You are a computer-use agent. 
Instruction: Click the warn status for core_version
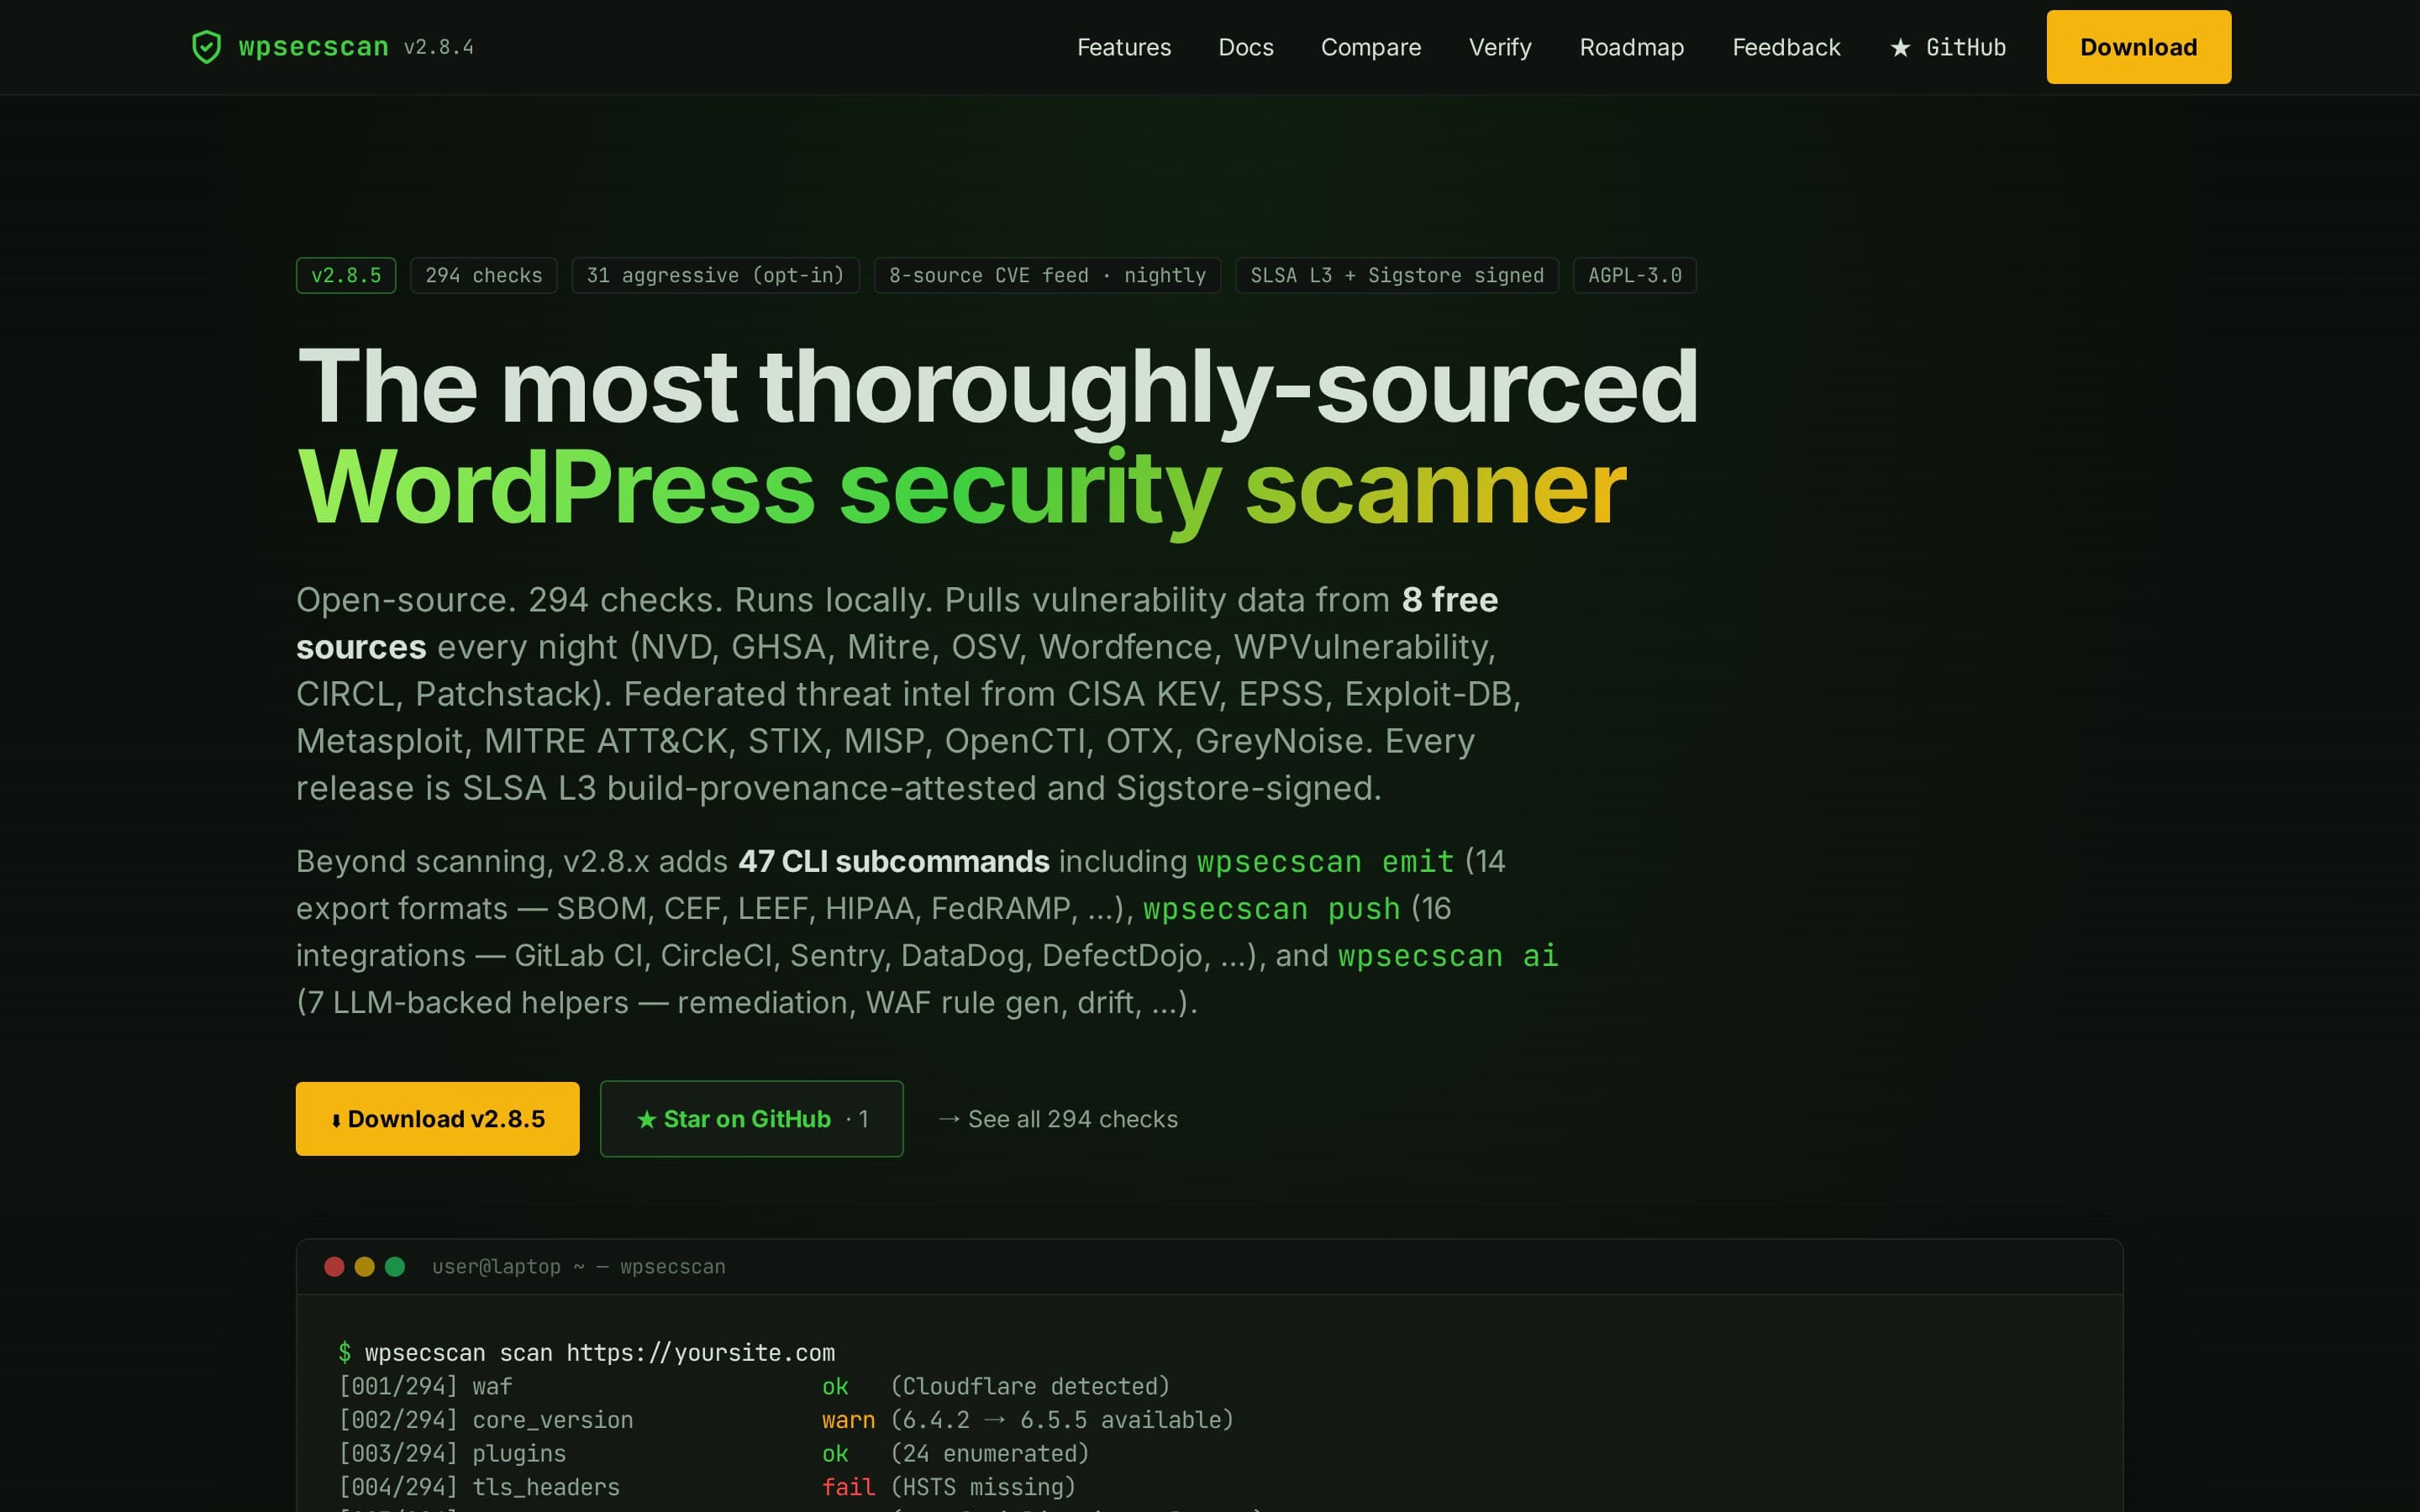click(848, 1420)
